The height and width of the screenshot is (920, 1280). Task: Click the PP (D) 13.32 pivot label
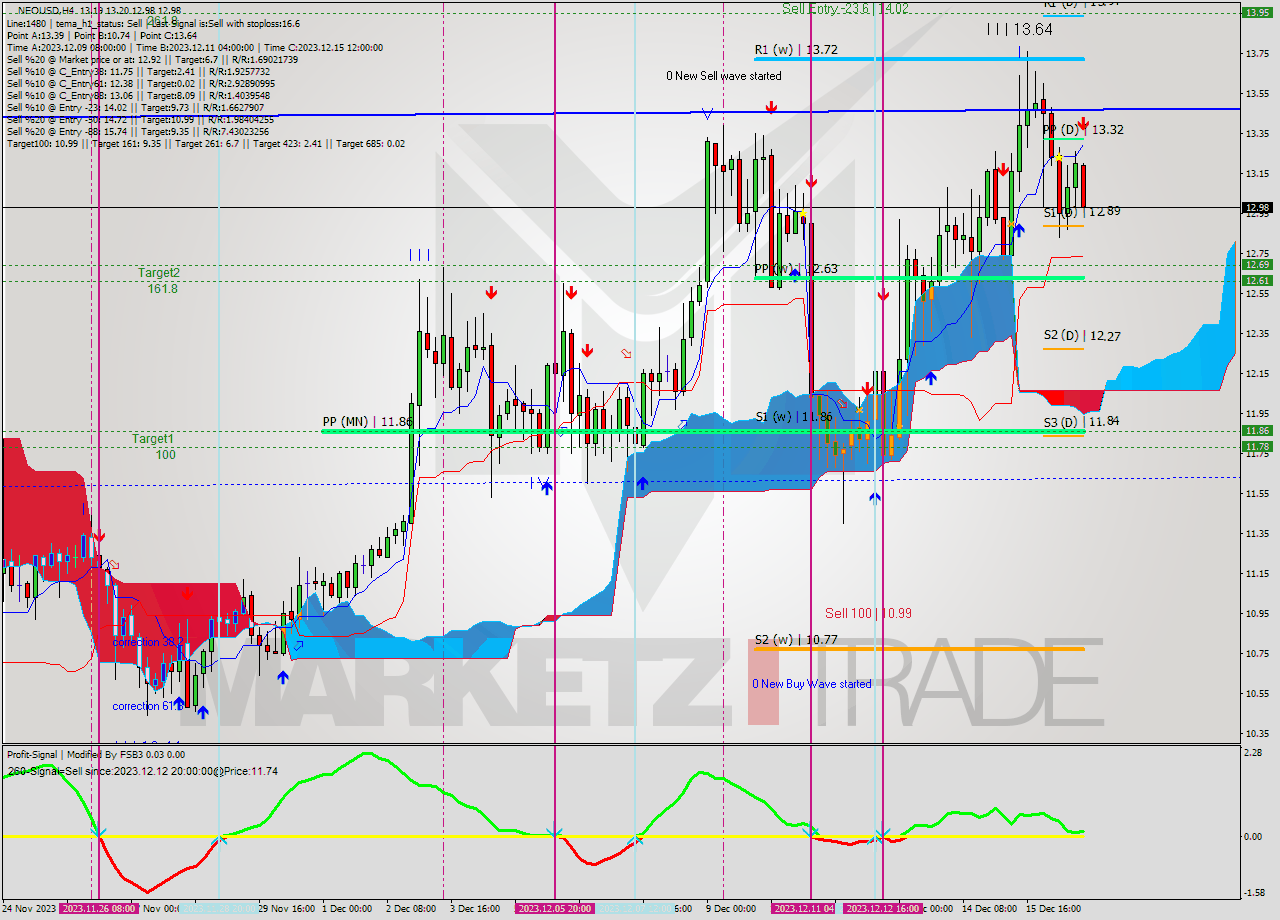point(1083,130)
